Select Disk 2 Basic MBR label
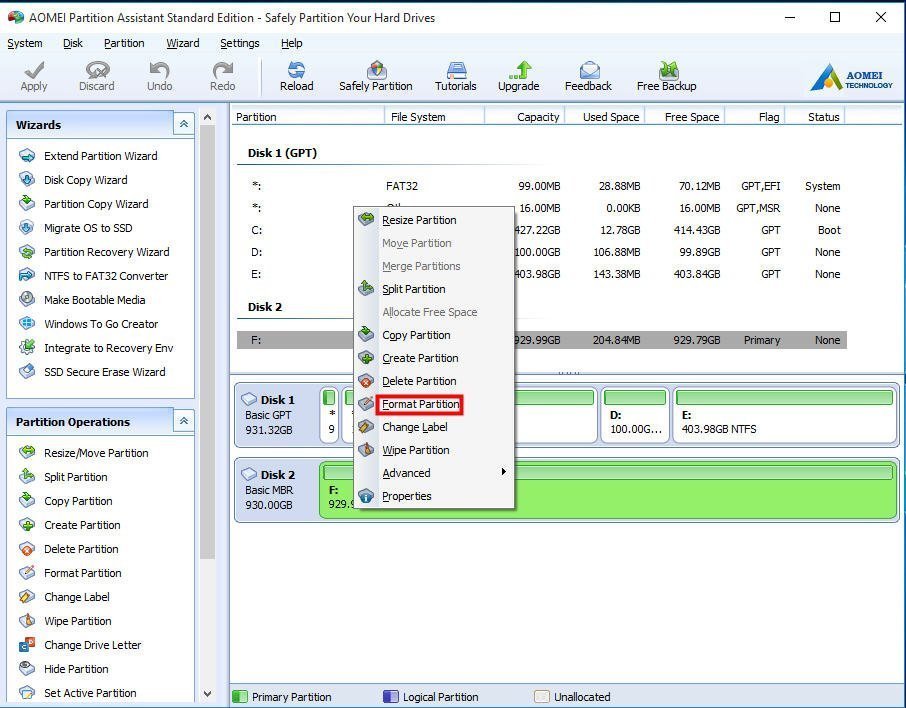 coord(276,490)
